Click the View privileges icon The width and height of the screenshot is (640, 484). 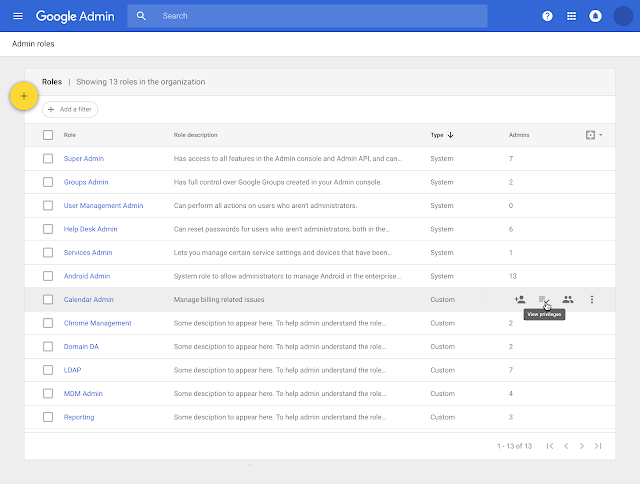pos(543,299)
